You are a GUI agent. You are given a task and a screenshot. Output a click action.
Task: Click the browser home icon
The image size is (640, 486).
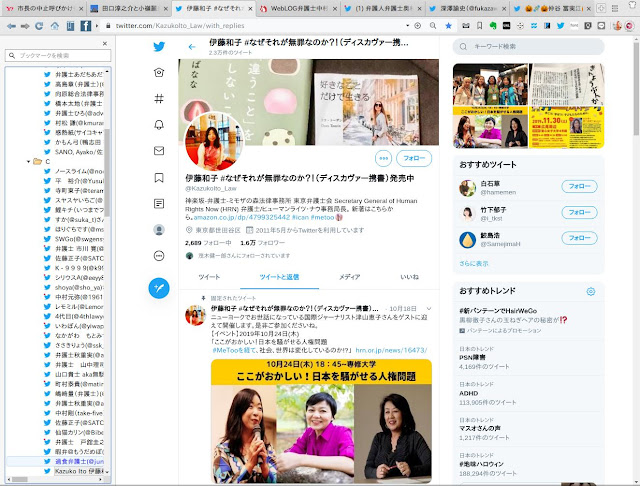tap(55, 26)
